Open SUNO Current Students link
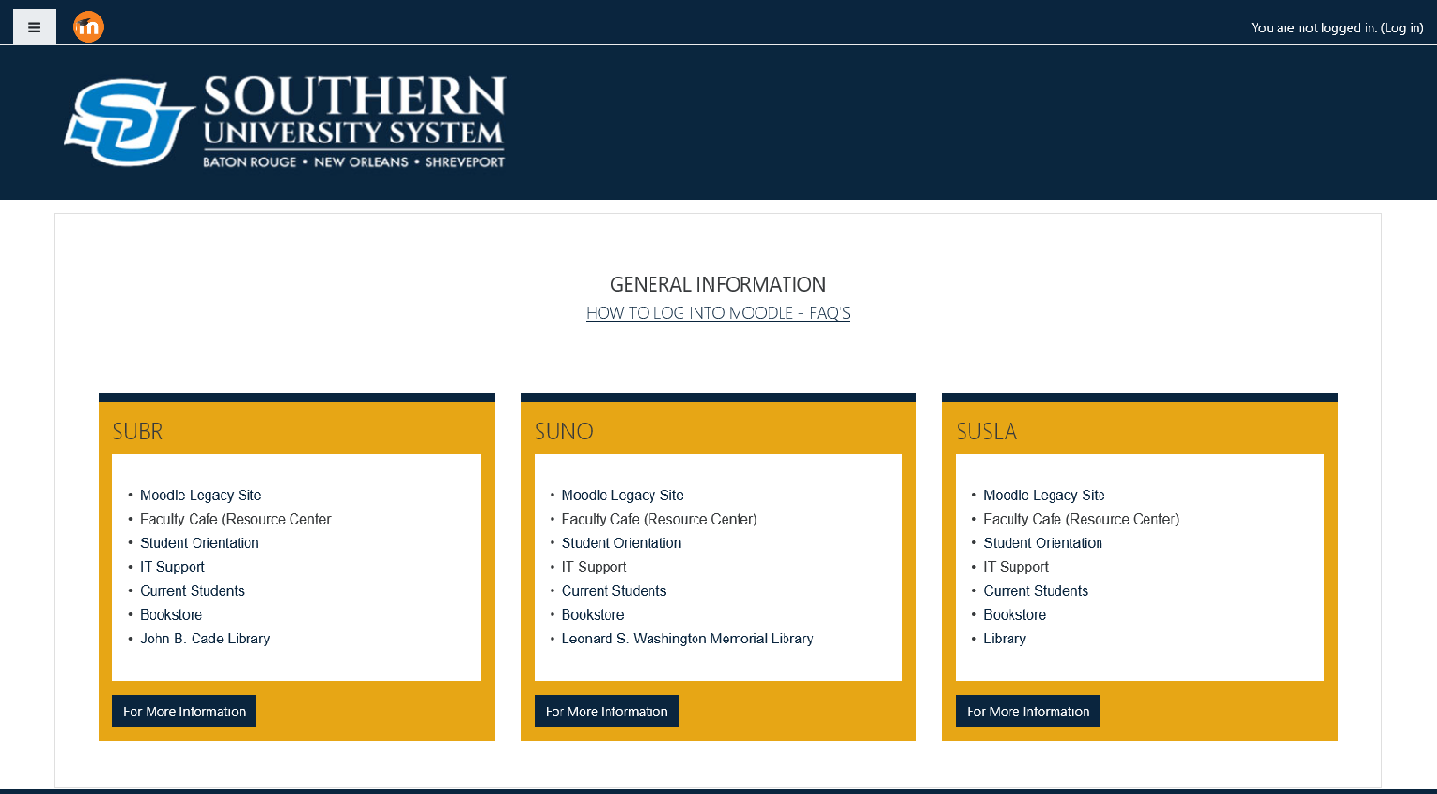Image resolution: width=1437 pixels, height=794 pixels. tap(614, 591)
